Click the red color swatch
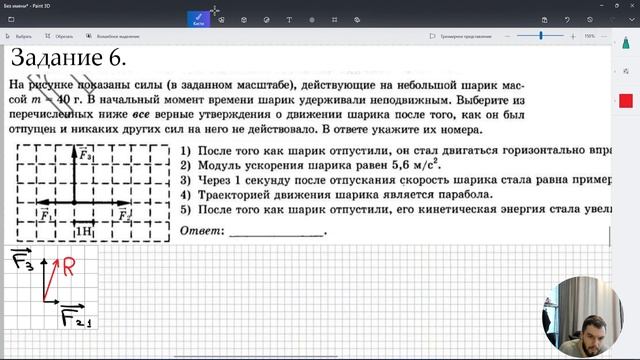Viewport: 640px width, 360px height. point(626,101)
